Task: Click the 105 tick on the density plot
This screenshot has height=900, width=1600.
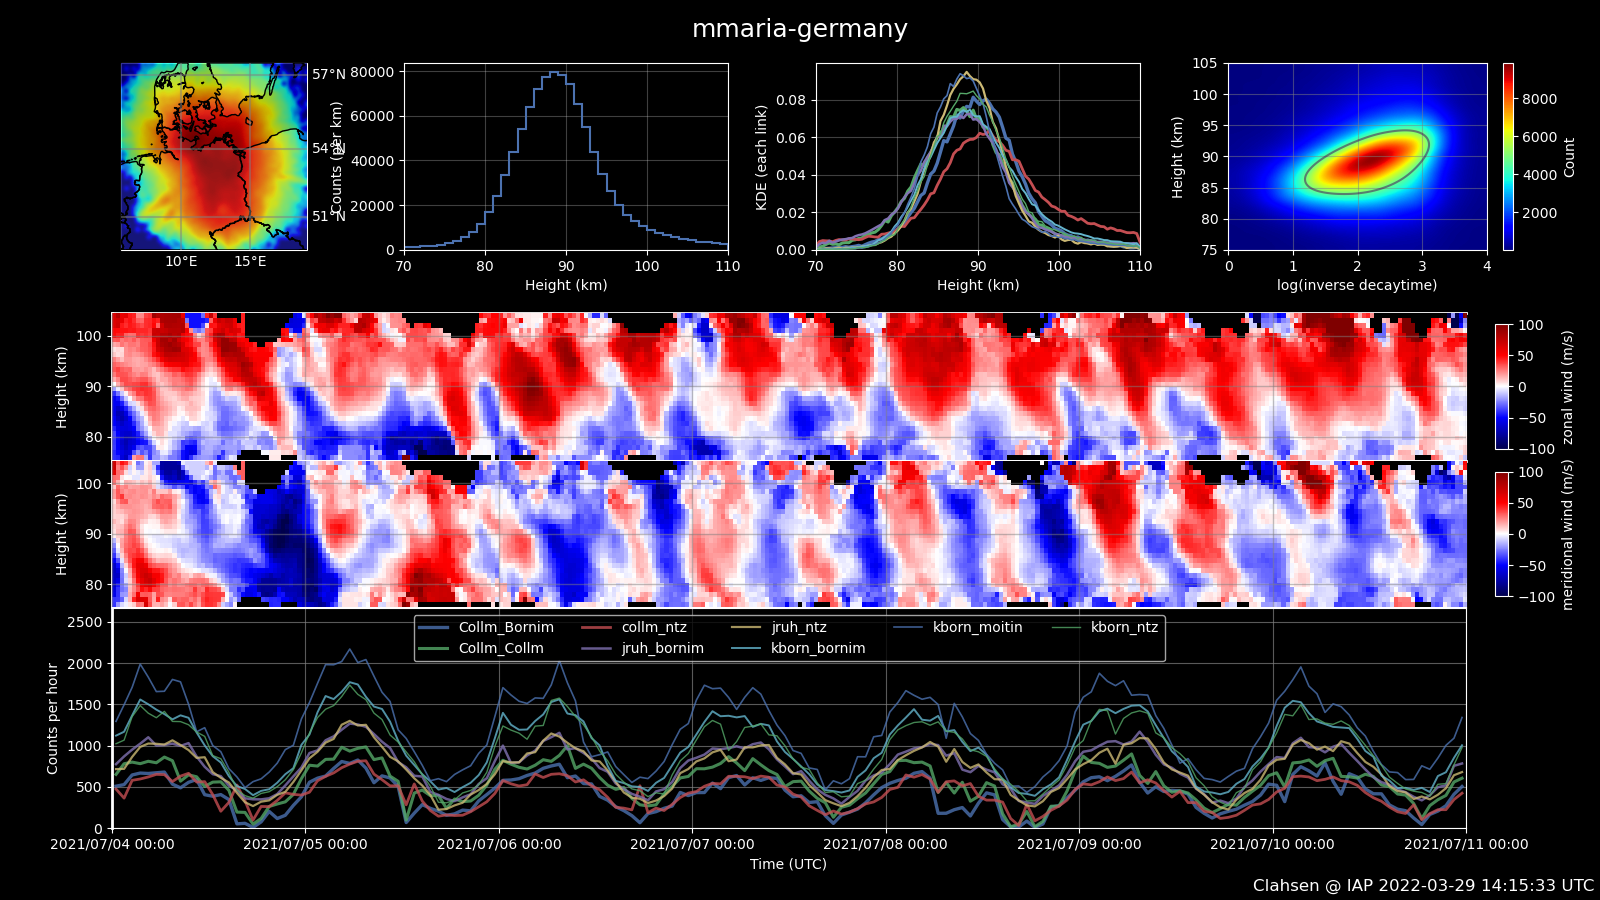Action: tap(1205, 64)
